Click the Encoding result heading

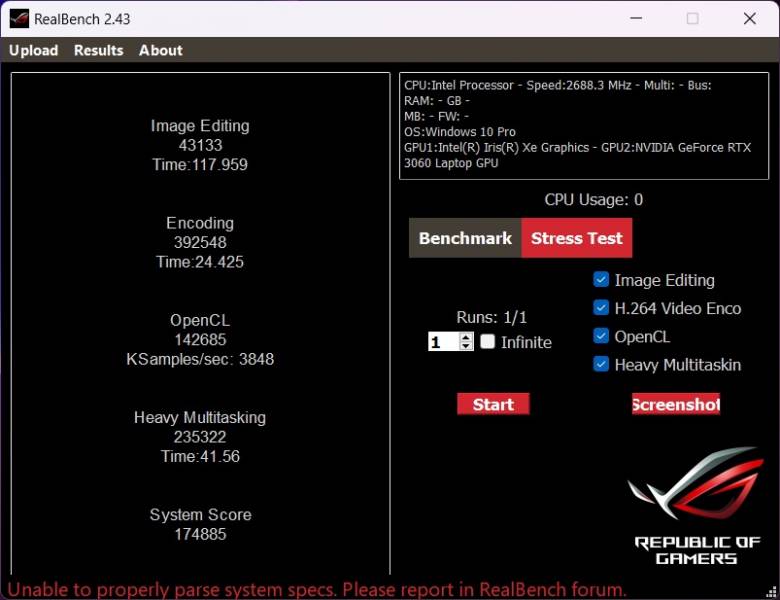click(x=200, y=223)
